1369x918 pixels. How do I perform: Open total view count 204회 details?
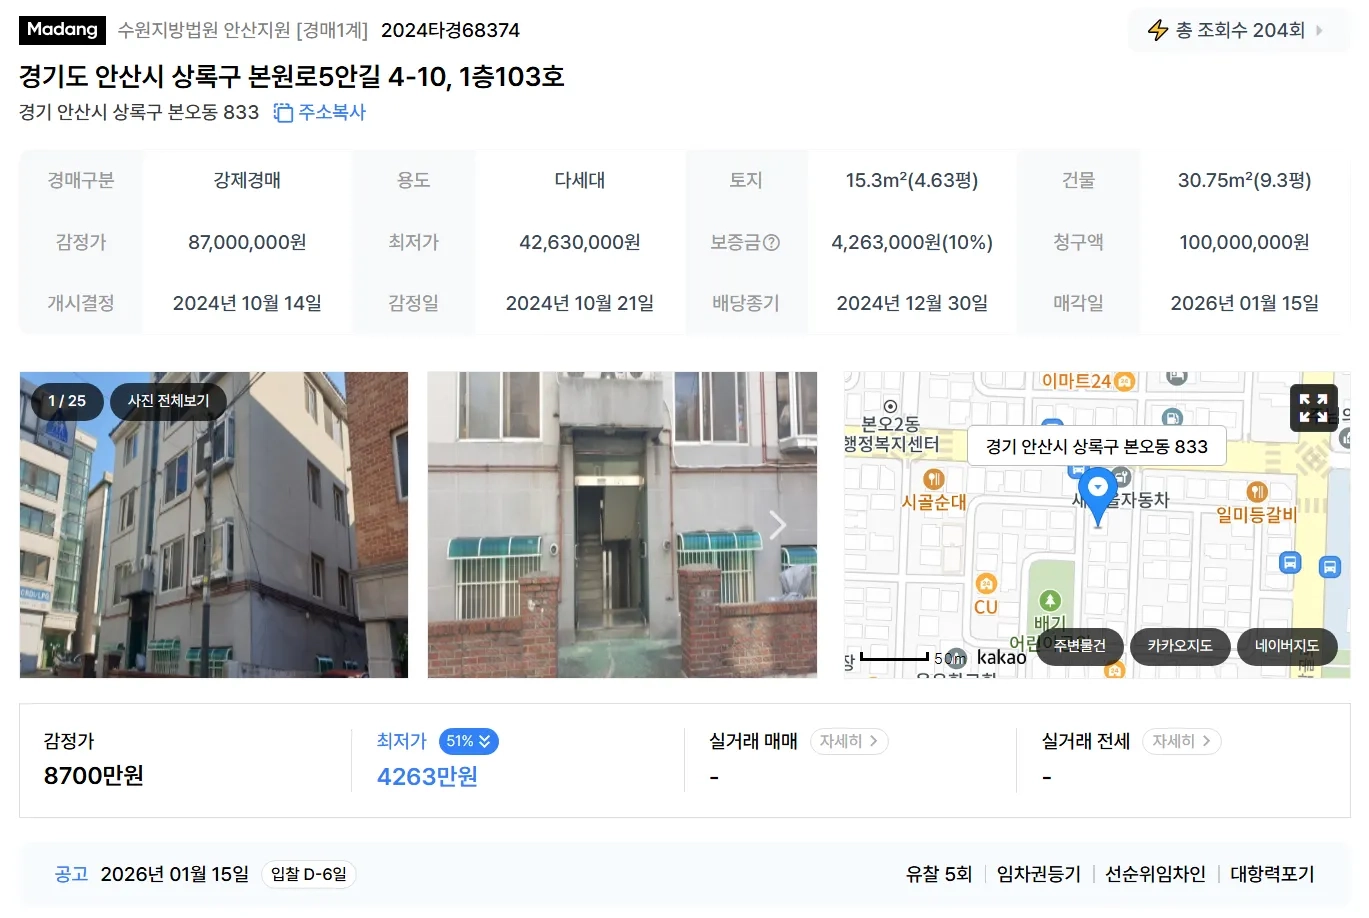point(1239,30)
